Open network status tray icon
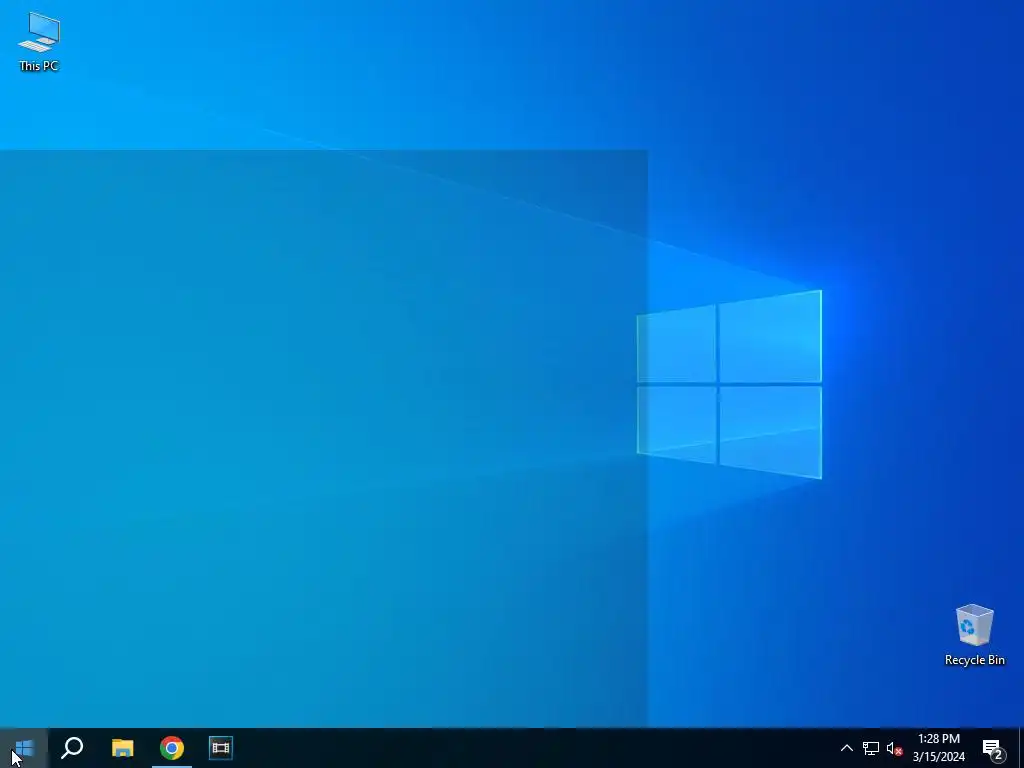This screenshot has width=1024, height=768. 871,748
